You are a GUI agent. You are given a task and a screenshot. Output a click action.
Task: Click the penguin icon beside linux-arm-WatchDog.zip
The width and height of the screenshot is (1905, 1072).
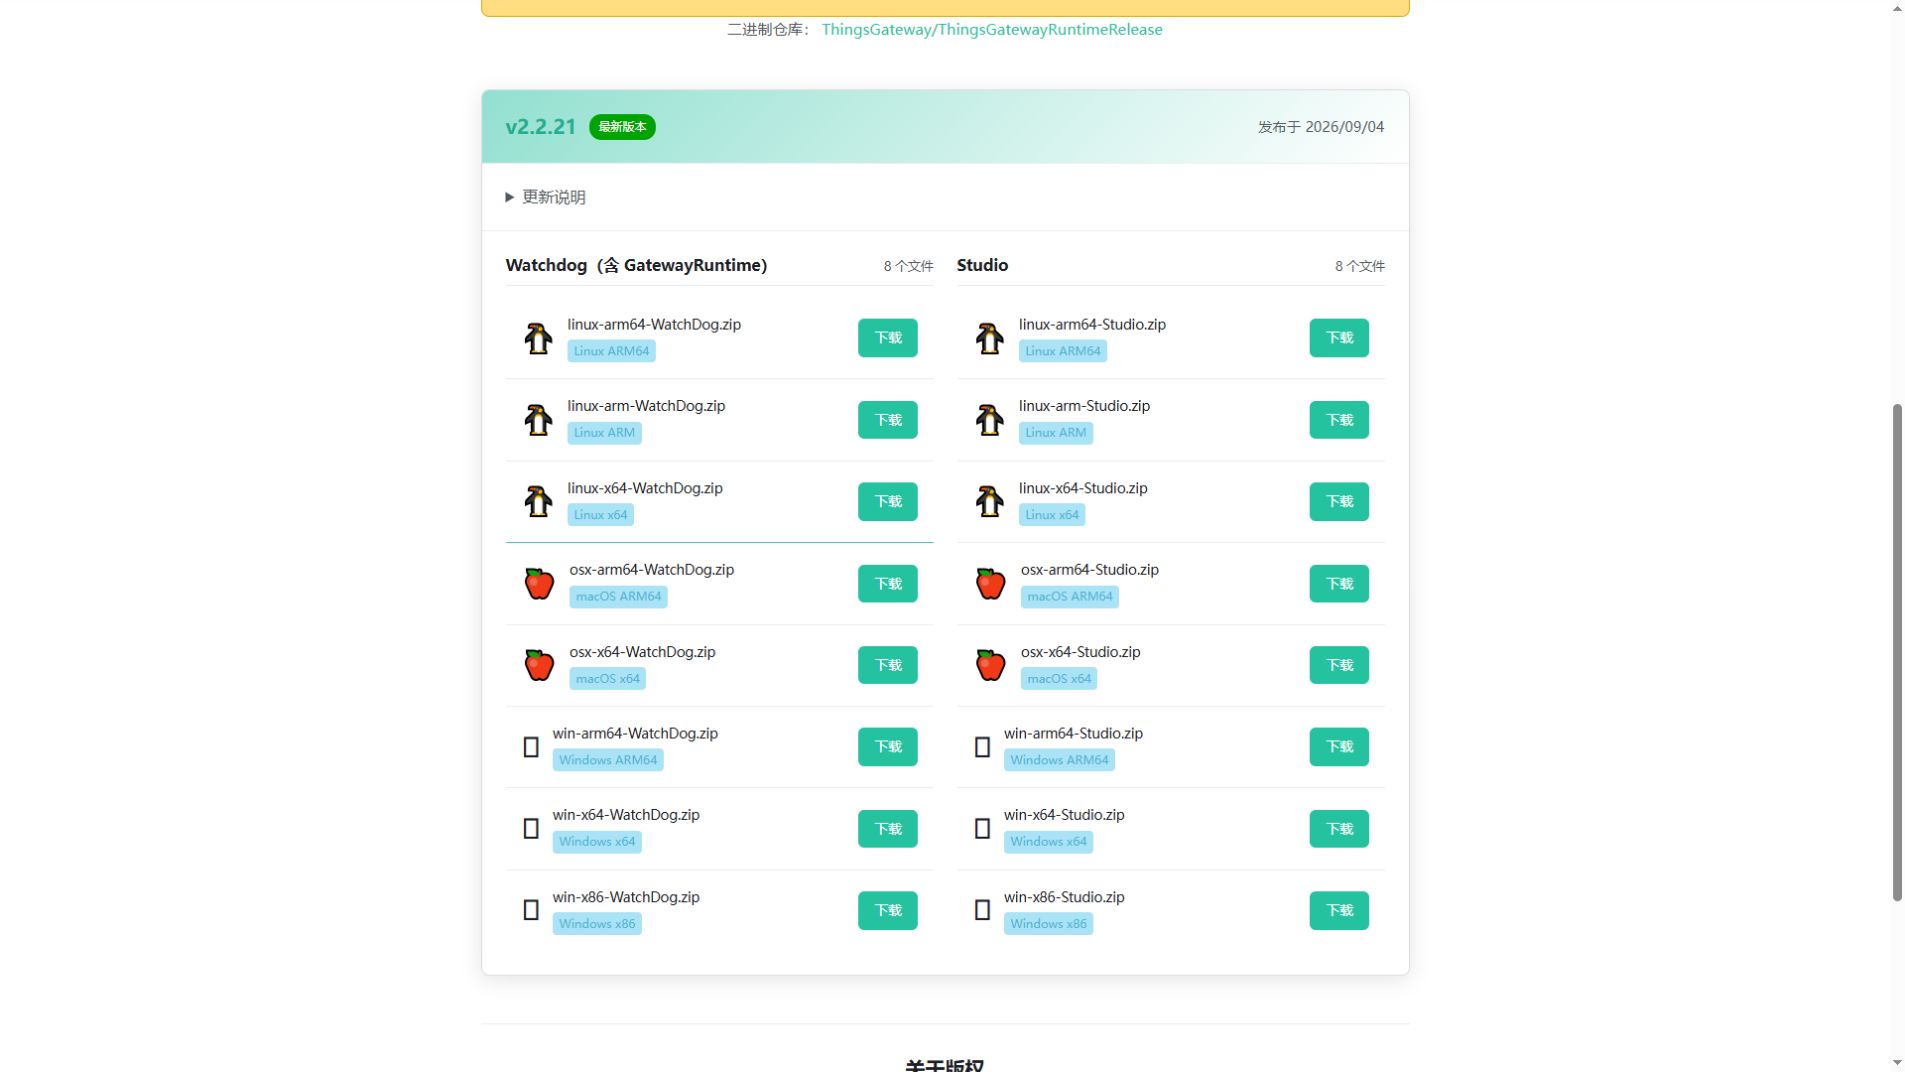pos(538,420)
